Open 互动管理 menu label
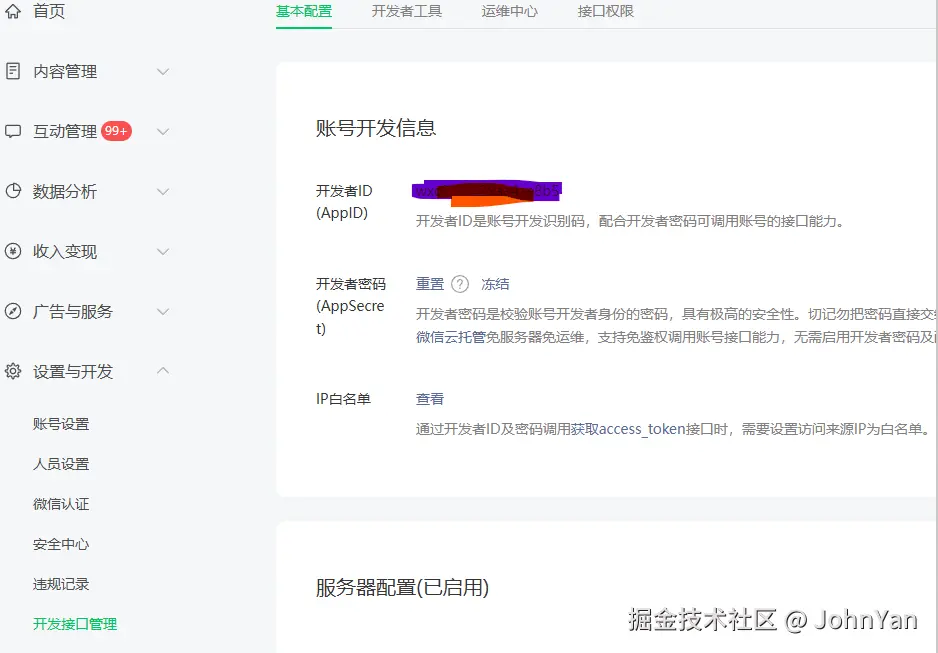 (x=65, y=132)
